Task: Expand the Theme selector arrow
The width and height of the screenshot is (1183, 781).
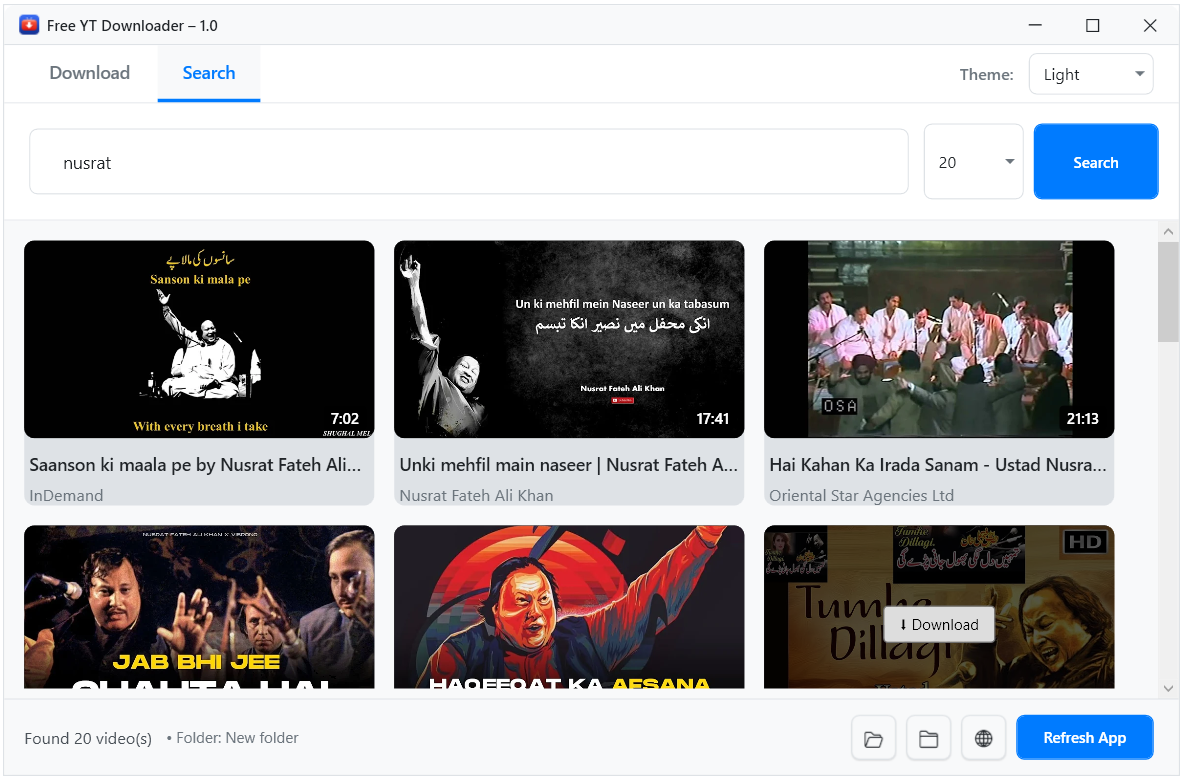Action: (1139, 73)
